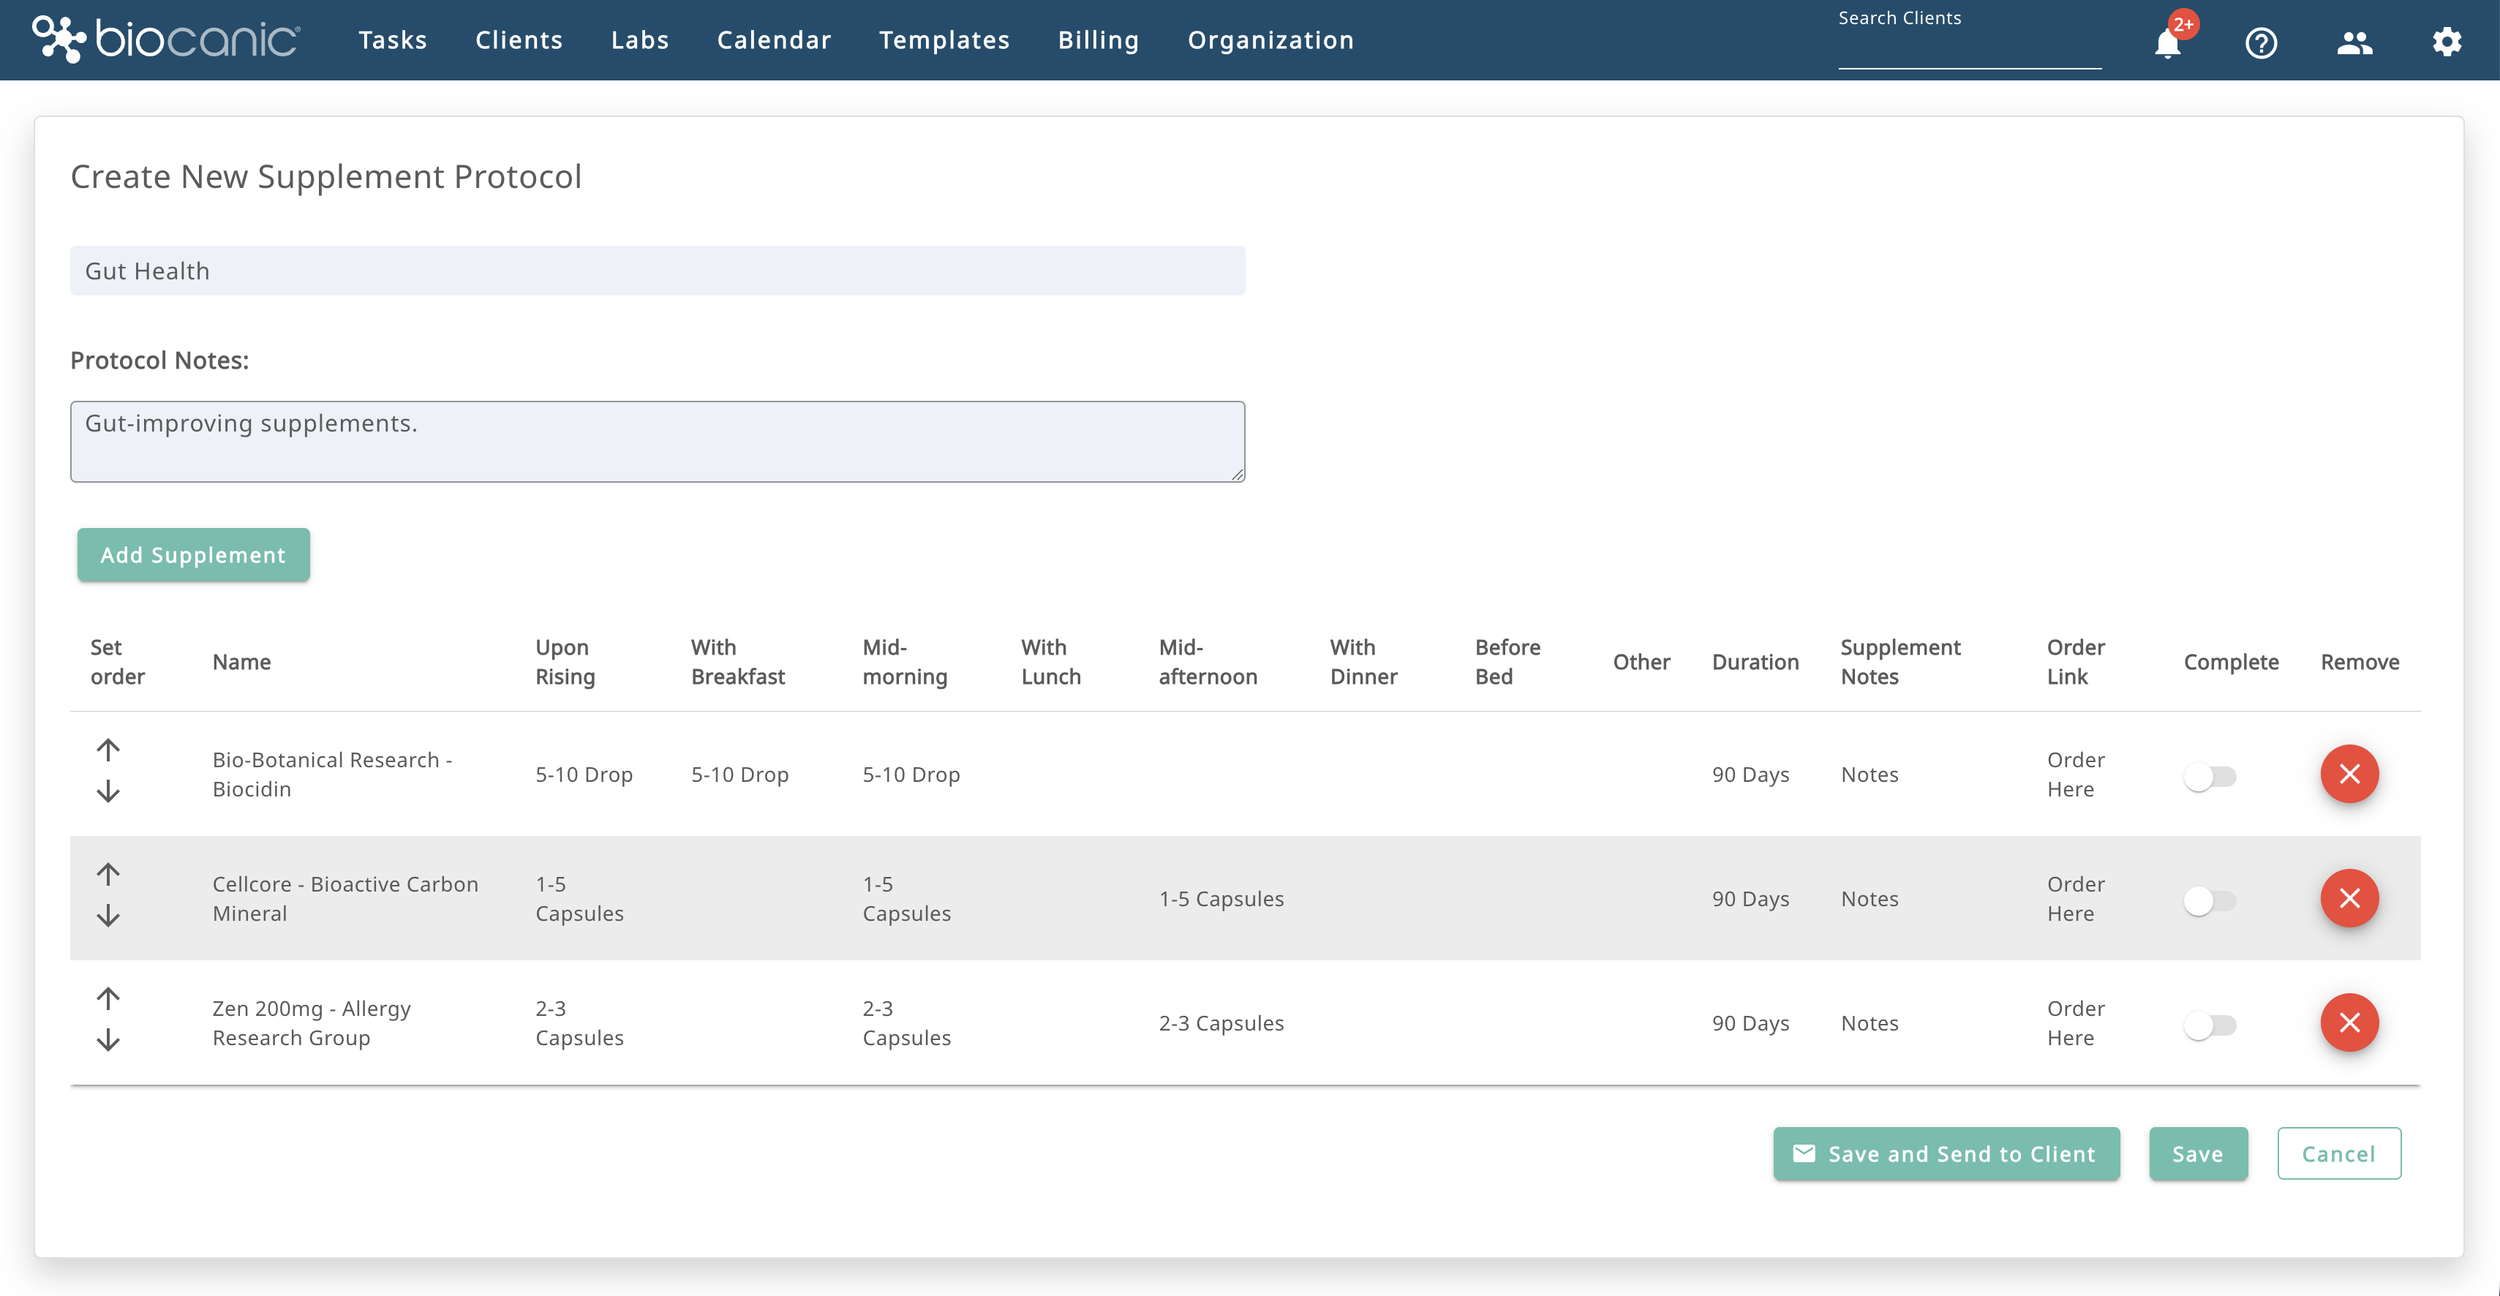Click the Duration column header
This screenshot has height=1296, width=2500.
(1755, 661)
